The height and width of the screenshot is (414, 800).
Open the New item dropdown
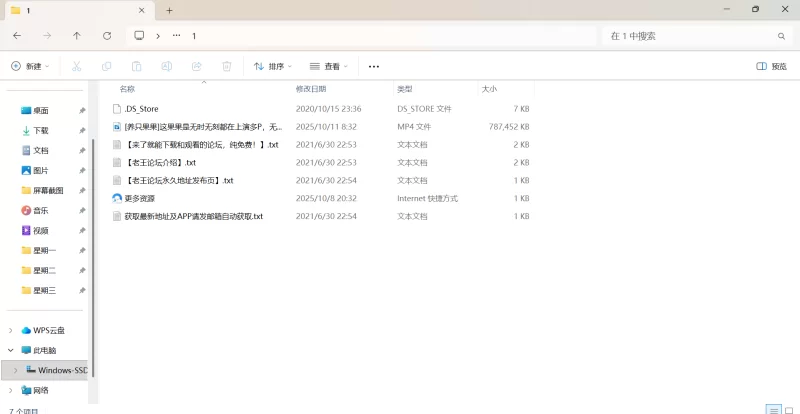click(30, 66)
